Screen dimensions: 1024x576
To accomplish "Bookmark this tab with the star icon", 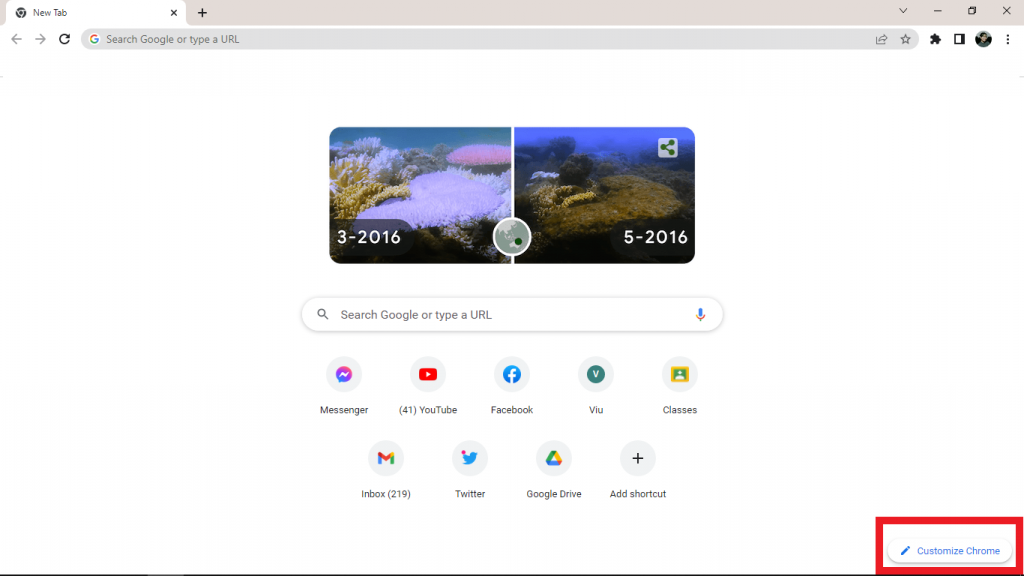I will click(905, 39).
